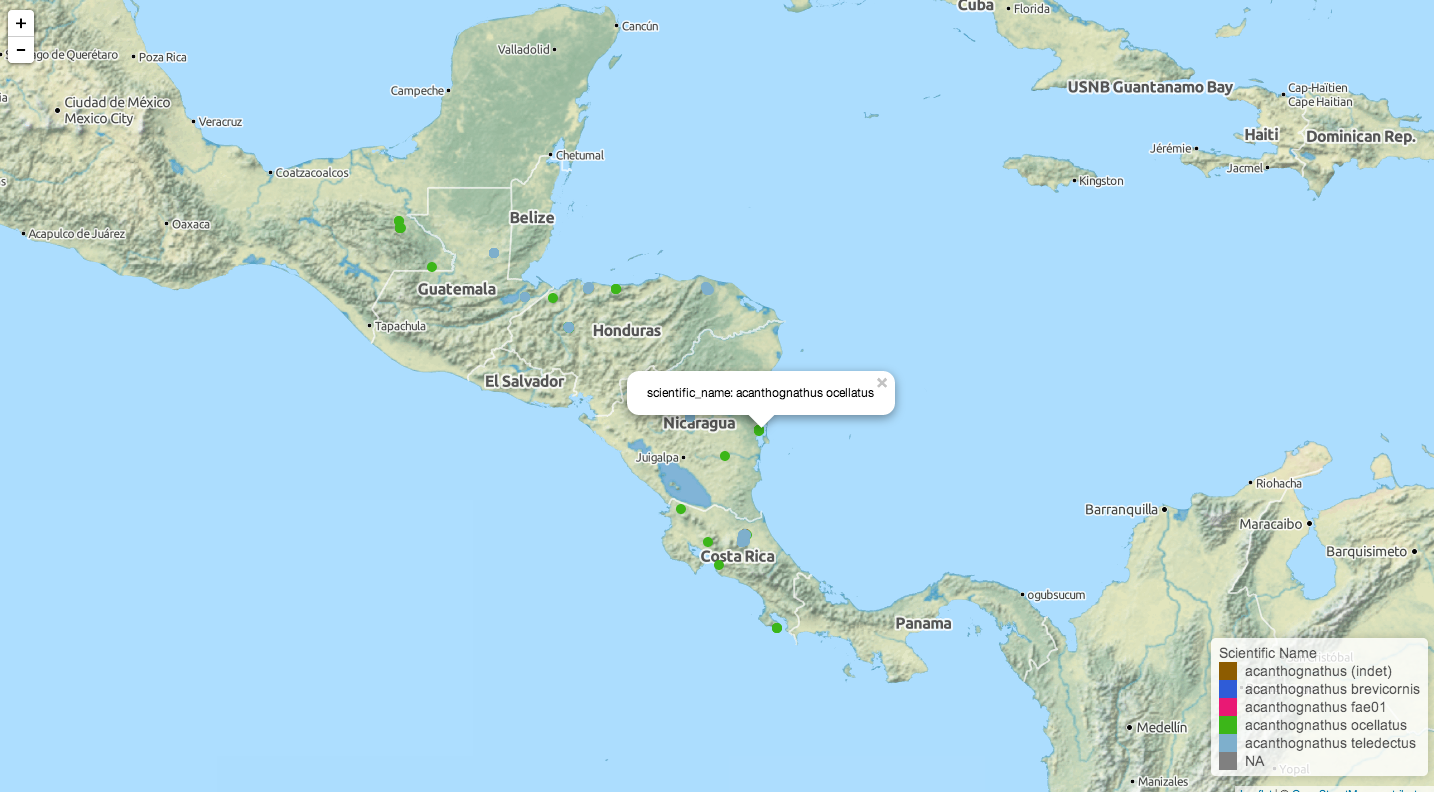The height and width of the screenshot is (792, 1434).
Task: Click the zoom out (−) map control
Action: coord(21,49)
